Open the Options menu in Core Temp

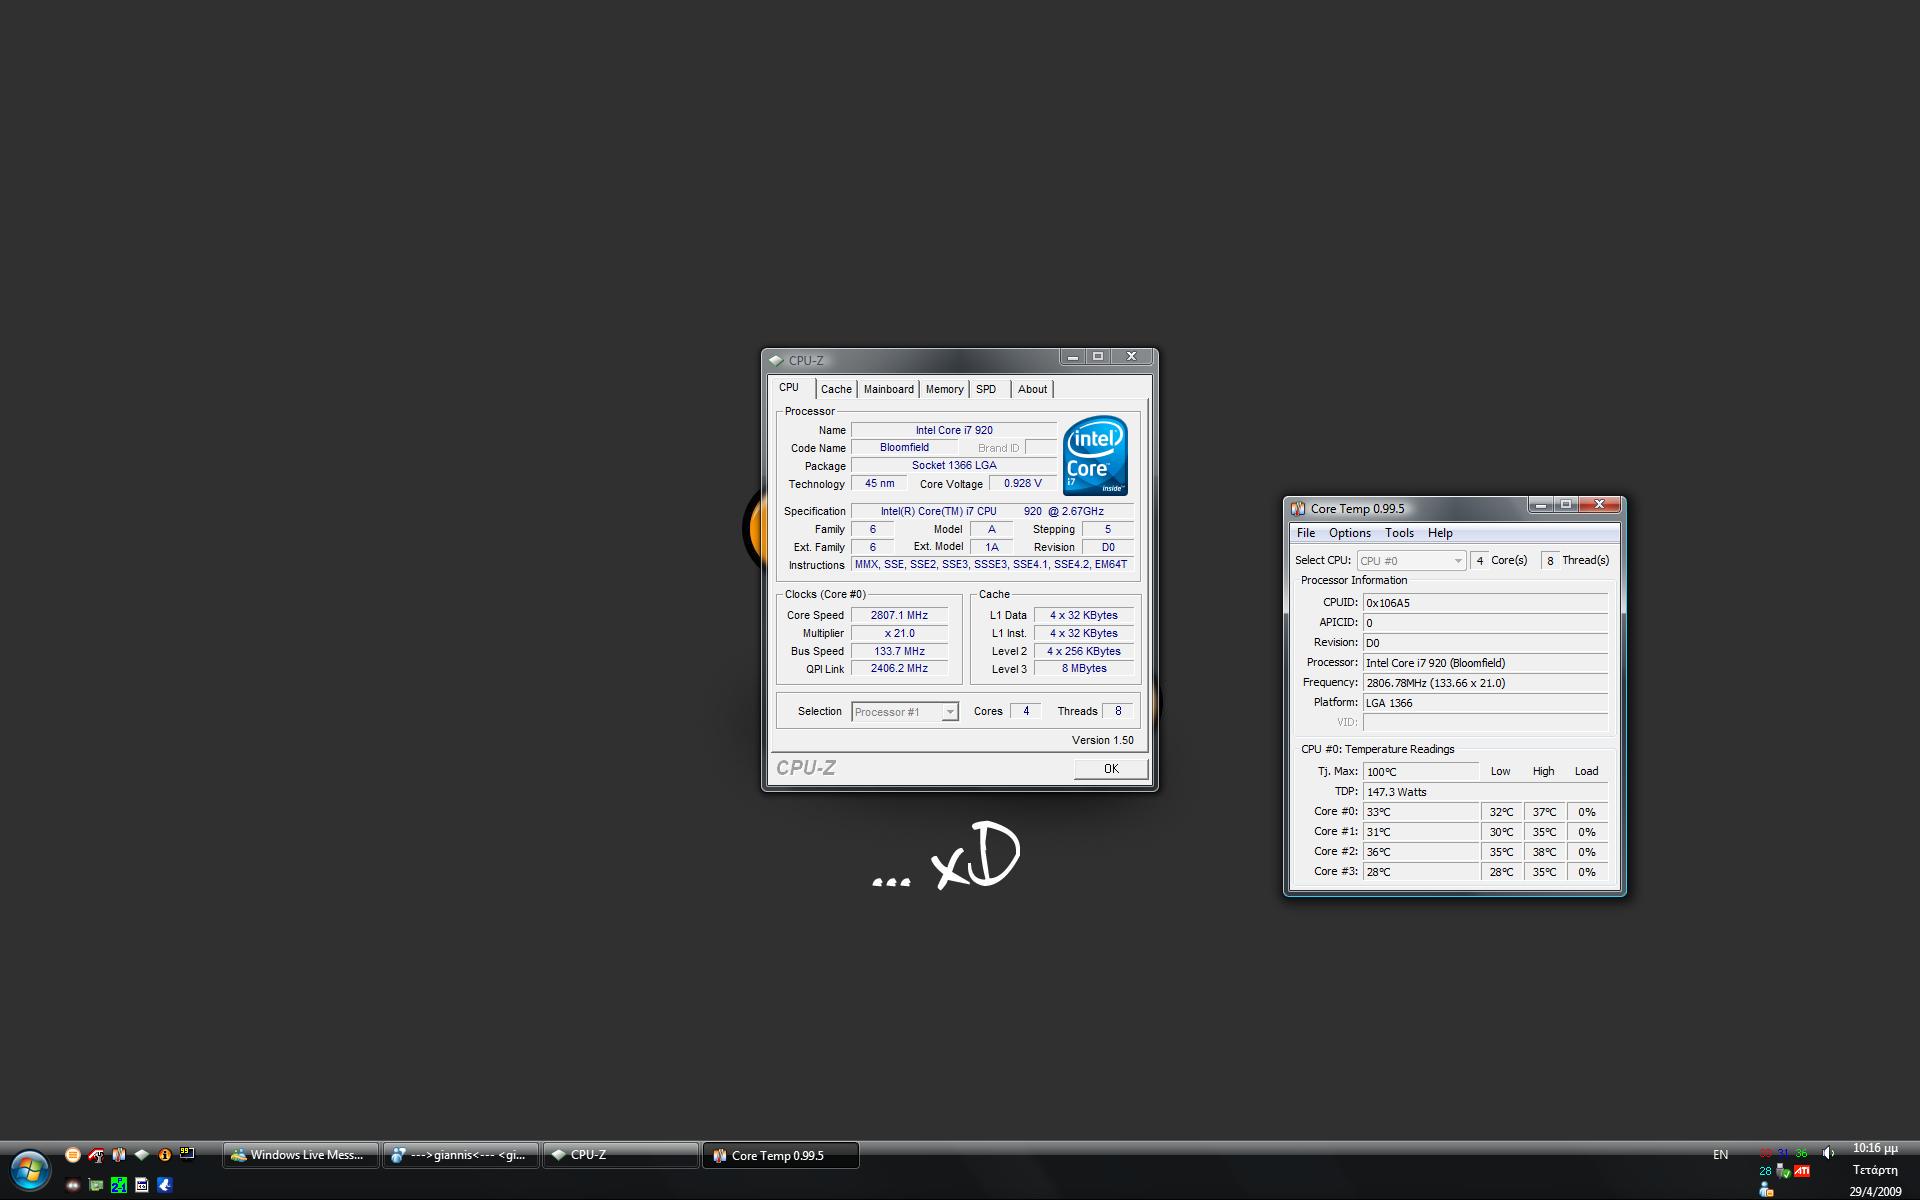point(1349,533)
